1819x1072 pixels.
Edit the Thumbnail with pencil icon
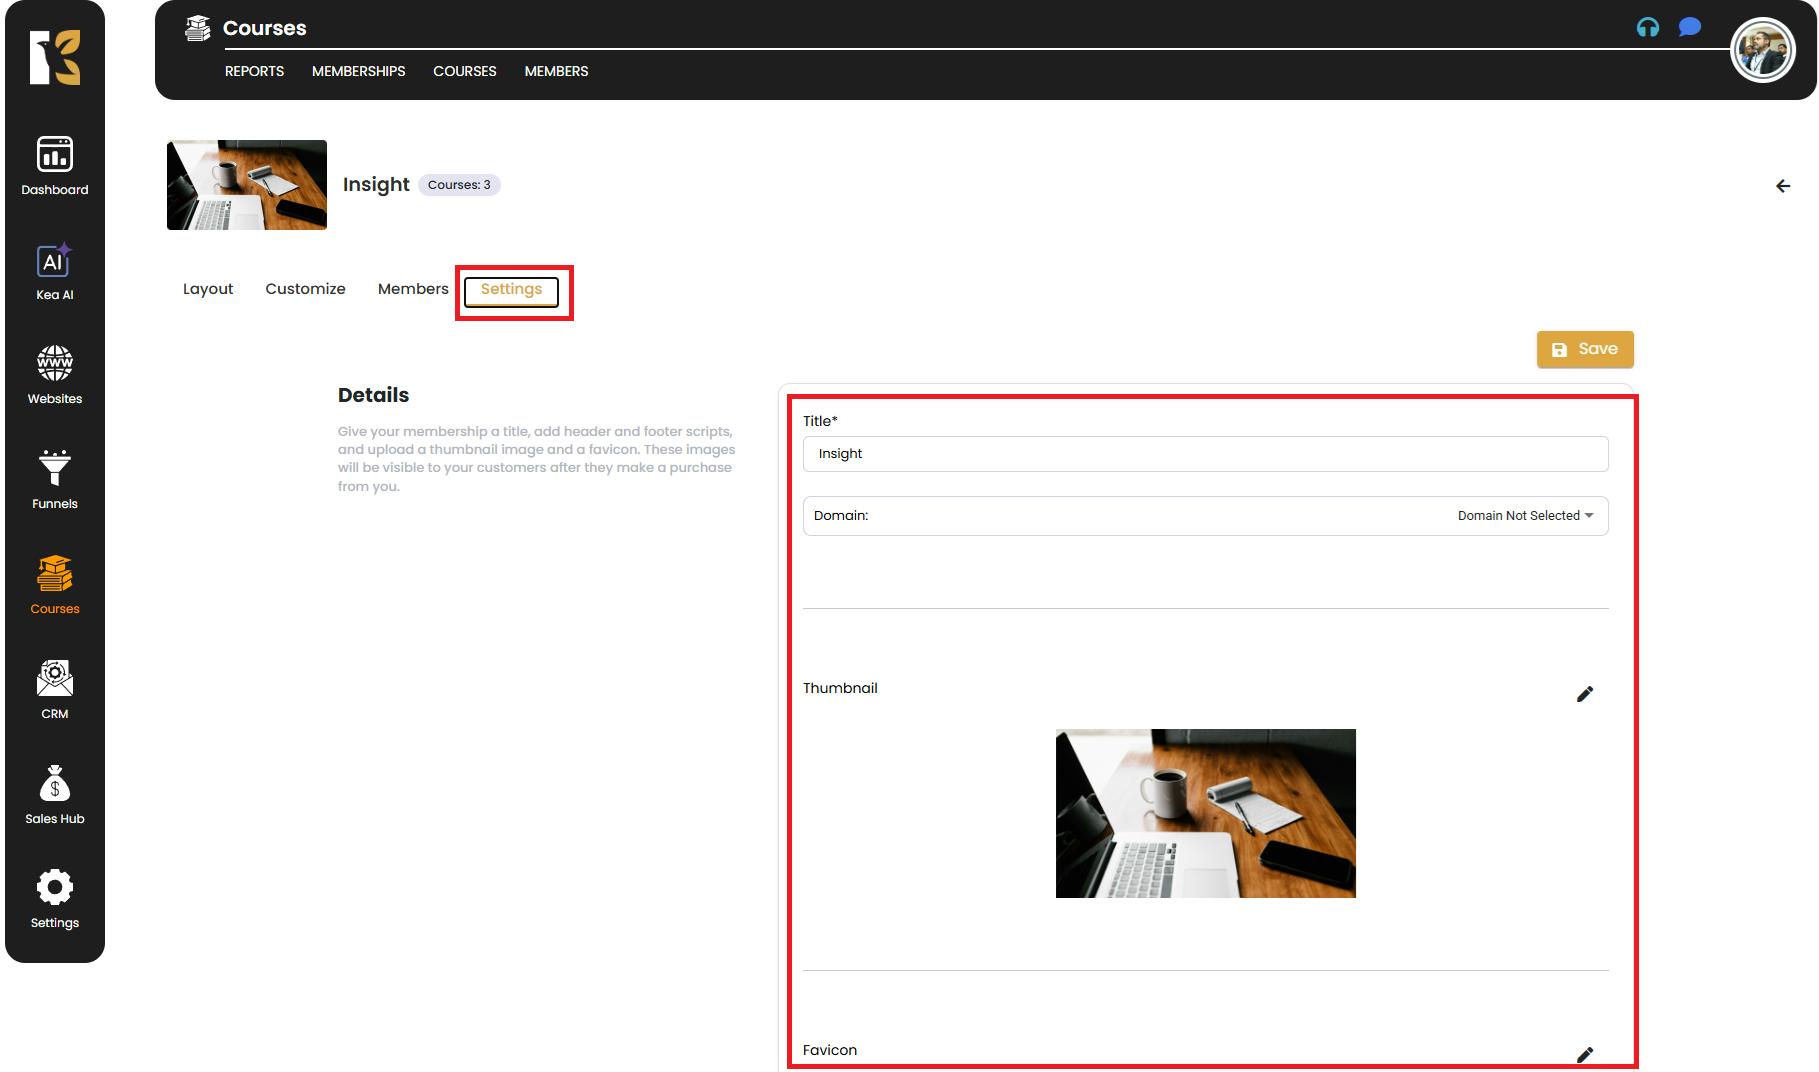[x=1584, y=694]
